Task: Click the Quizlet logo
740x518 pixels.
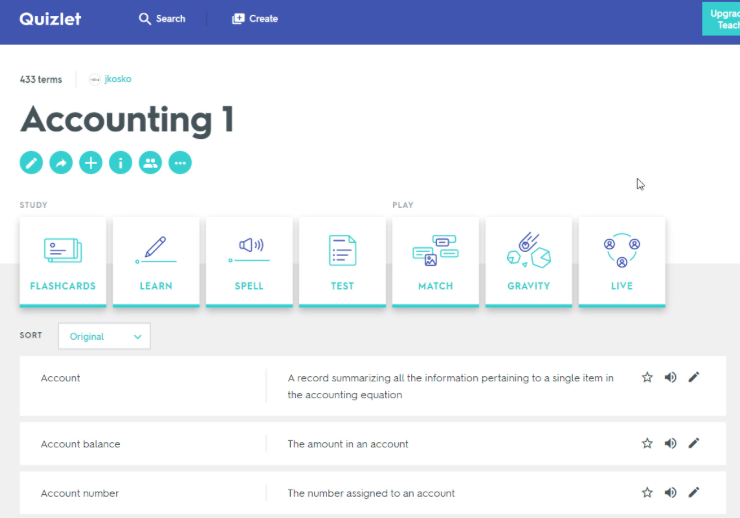Action: (50, 19)
